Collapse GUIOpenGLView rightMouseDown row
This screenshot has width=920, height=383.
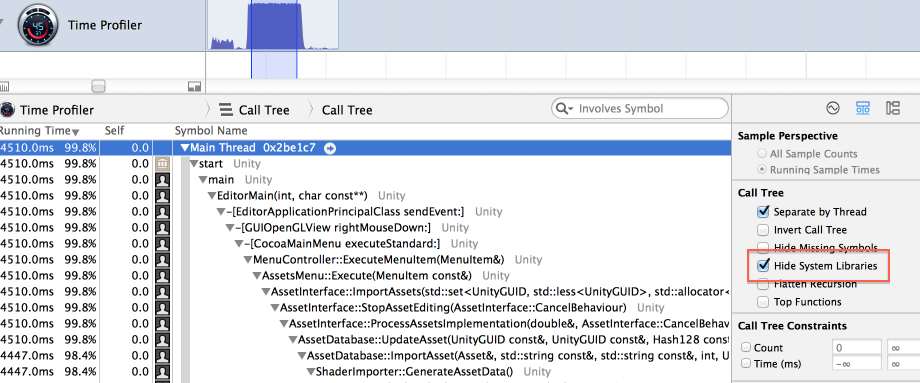[230, 228]
